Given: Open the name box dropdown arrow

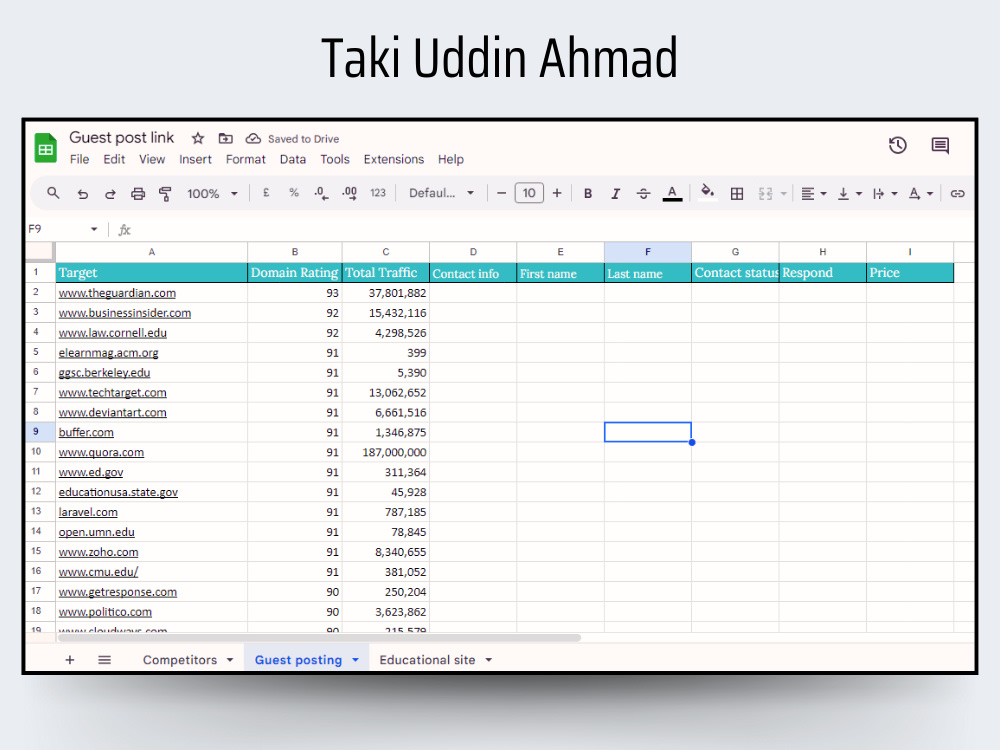Looking at the screenshot, I should pyautogui.click(x=94, y=229).
